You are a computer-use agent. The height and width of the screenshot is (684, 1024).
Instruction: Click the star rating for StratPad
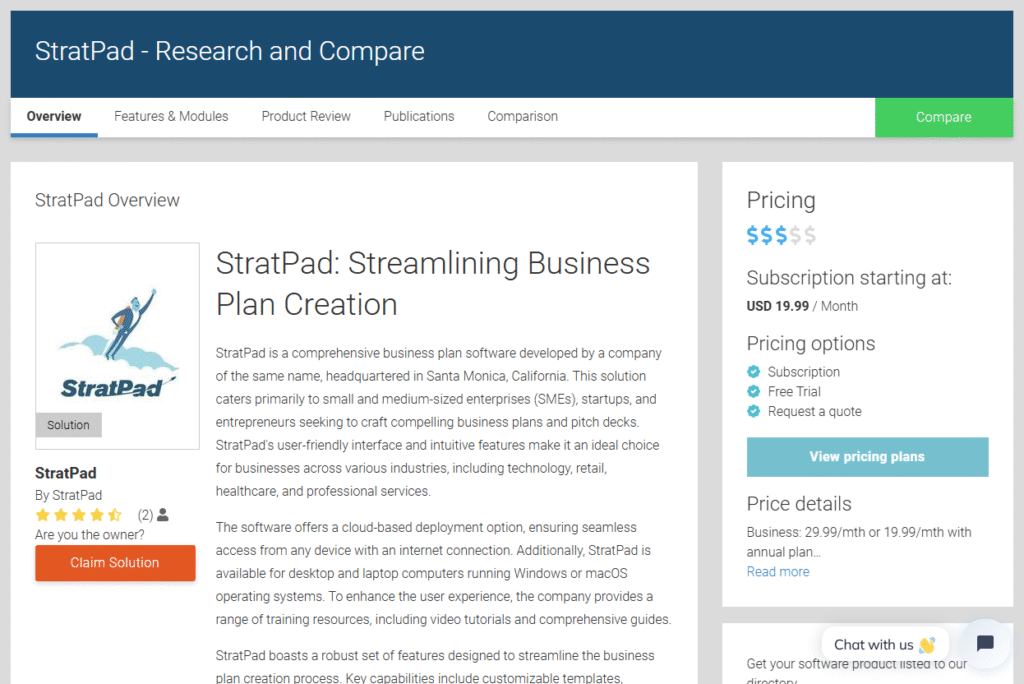coord(78,515)
